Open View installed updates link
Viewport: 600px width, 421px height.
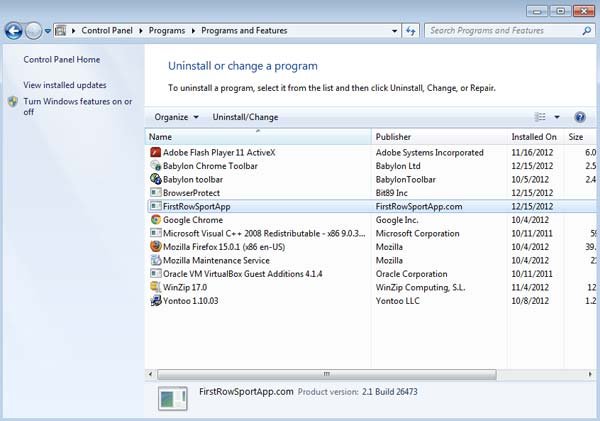(65, 85)
